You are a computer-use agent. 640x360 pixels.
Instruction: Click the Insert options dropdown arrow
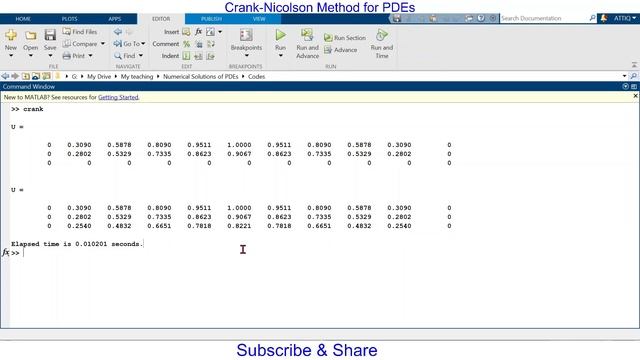tap(220, 31)
